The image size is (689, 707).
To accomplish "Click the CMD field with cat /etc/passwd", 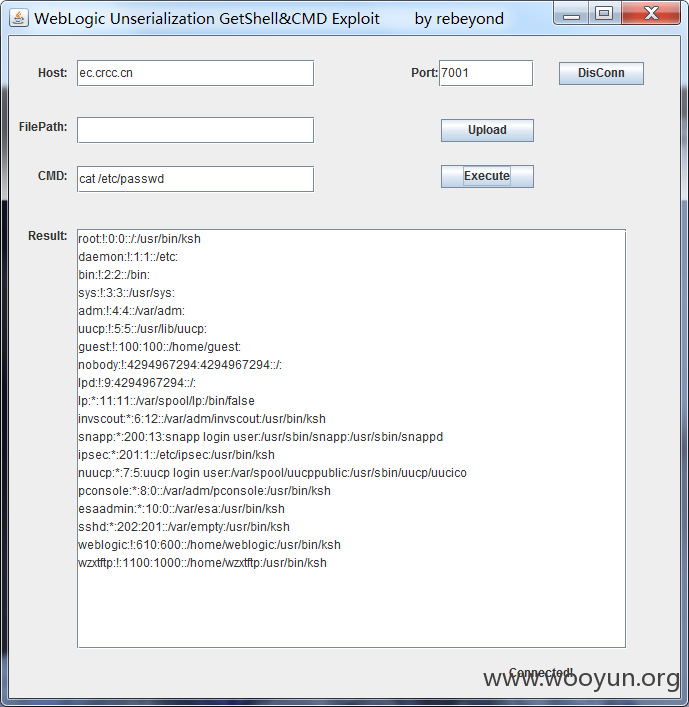I will click(x=195, y=179).
